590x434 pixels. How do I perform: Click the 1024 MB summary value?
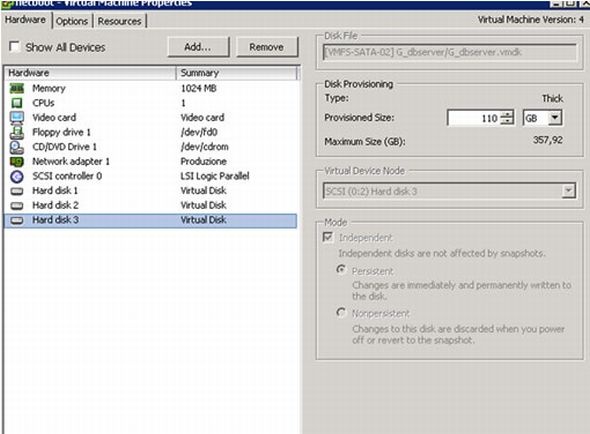pyautogui.click(x=199, y=88)
